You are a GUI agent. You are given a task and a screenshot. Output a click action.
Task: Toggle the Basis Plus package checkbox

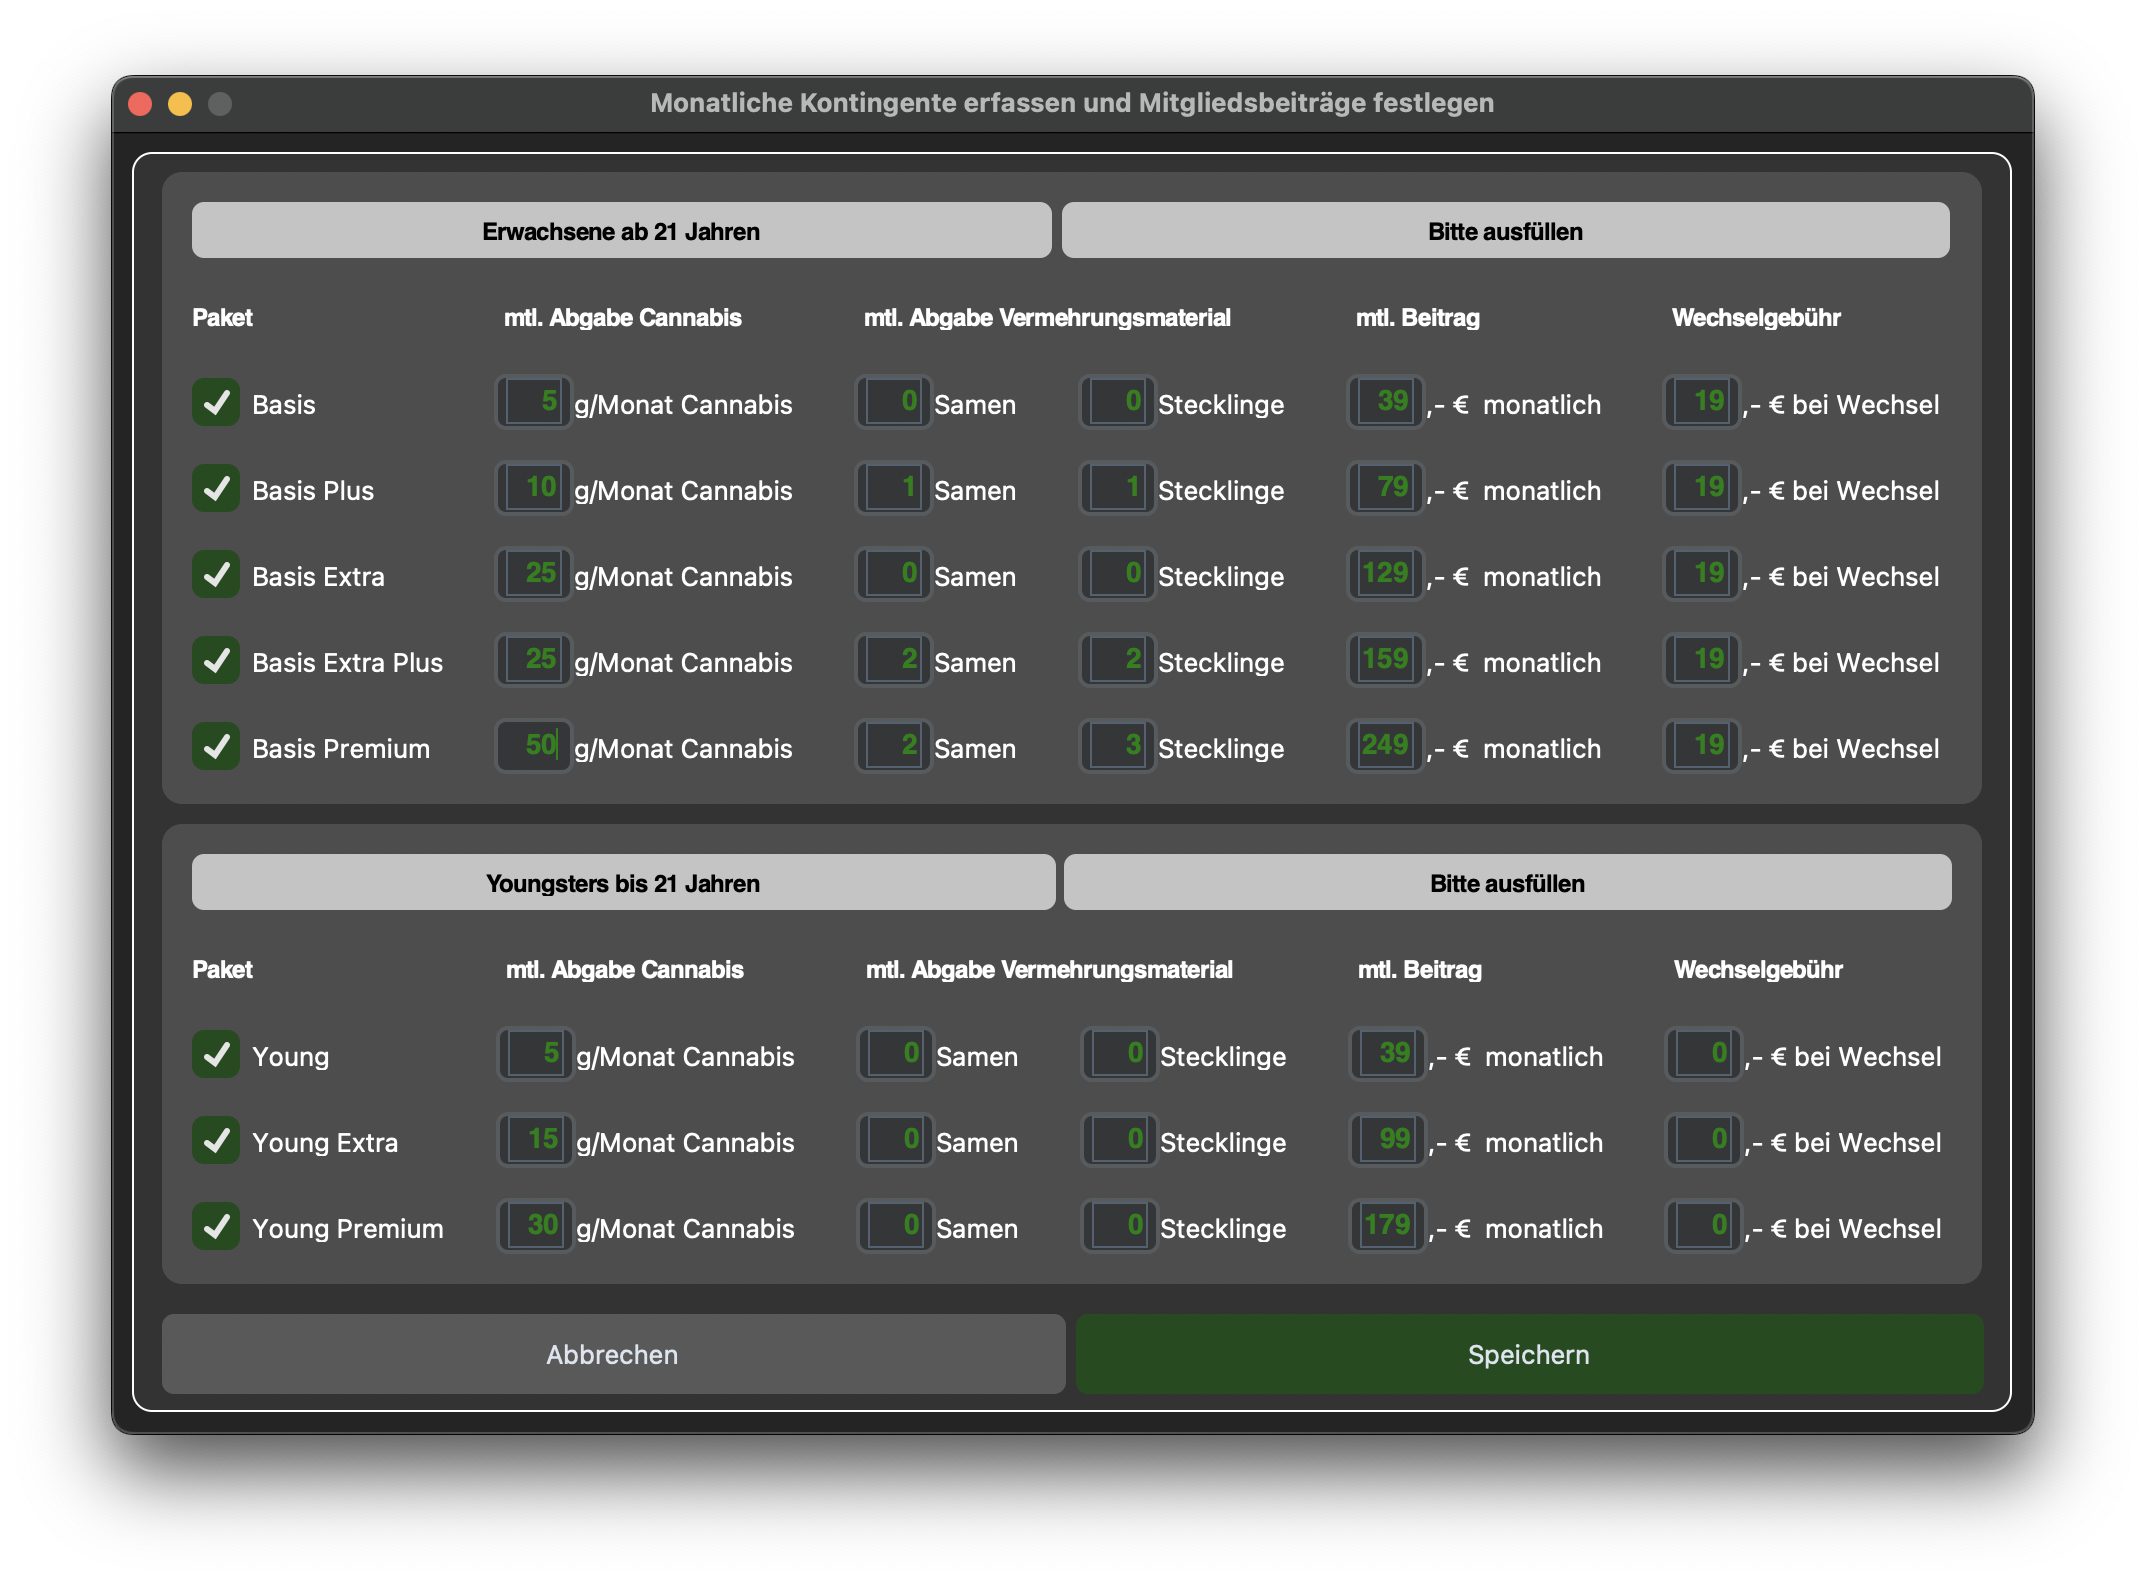216,489
